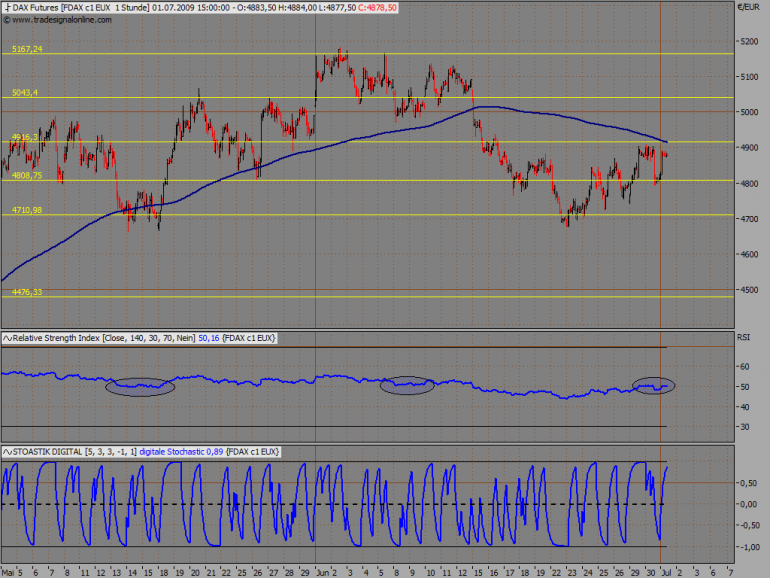Open the www.tradesignalonline.com link
770x578 pixels.
62,20
